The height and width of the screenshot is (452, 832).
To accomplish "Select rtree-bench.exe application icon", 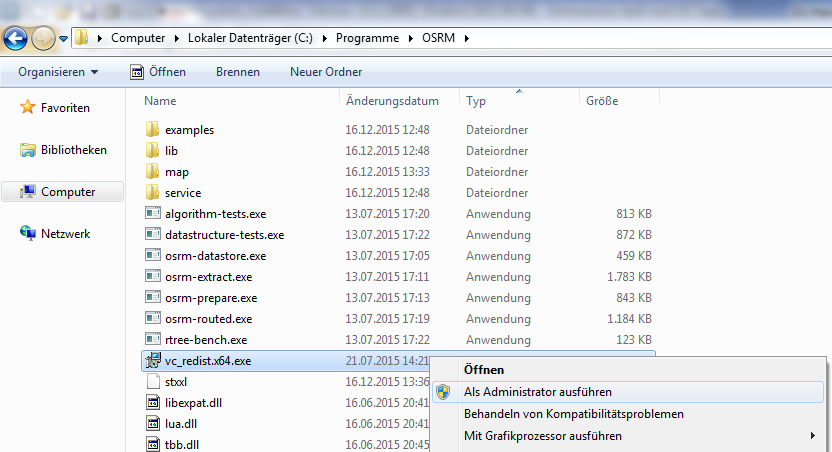I will coord(153,340).
